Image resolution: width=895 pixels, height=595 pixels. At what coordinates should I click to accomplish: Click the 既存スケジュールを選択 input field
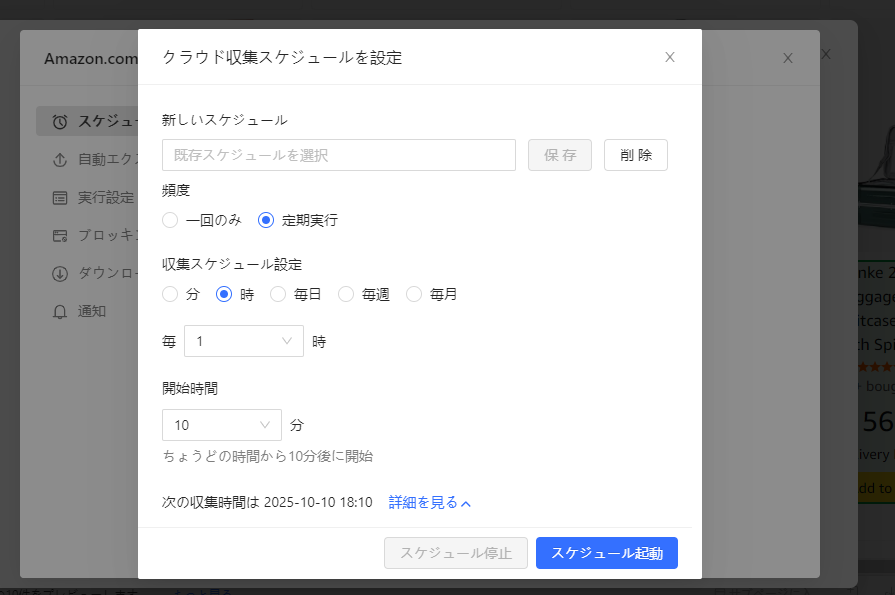point(338,155)
